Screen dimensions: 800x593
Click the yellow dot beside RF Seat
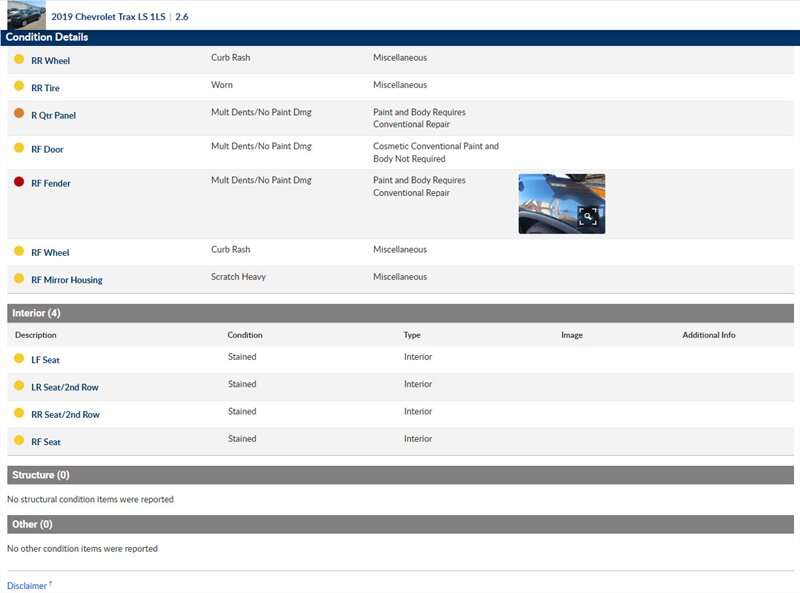tap(19, 441)
